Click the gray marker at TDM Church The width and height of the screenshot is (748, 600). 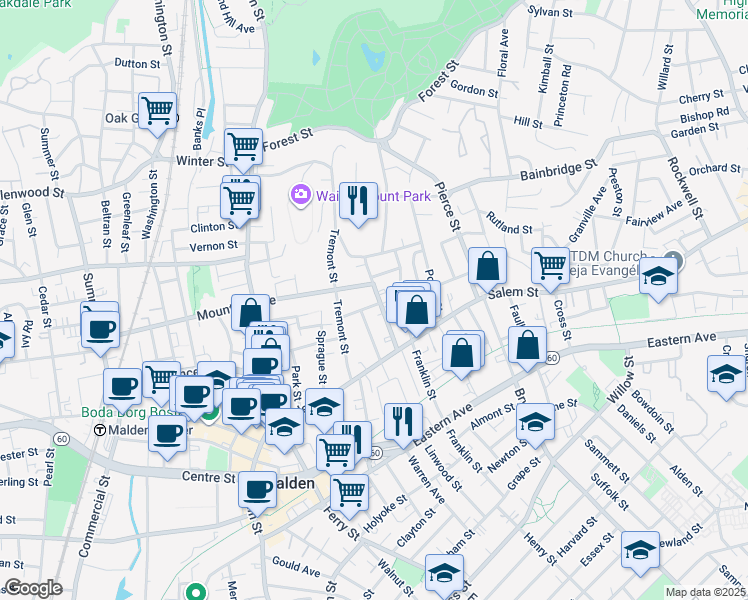[676, 259]
